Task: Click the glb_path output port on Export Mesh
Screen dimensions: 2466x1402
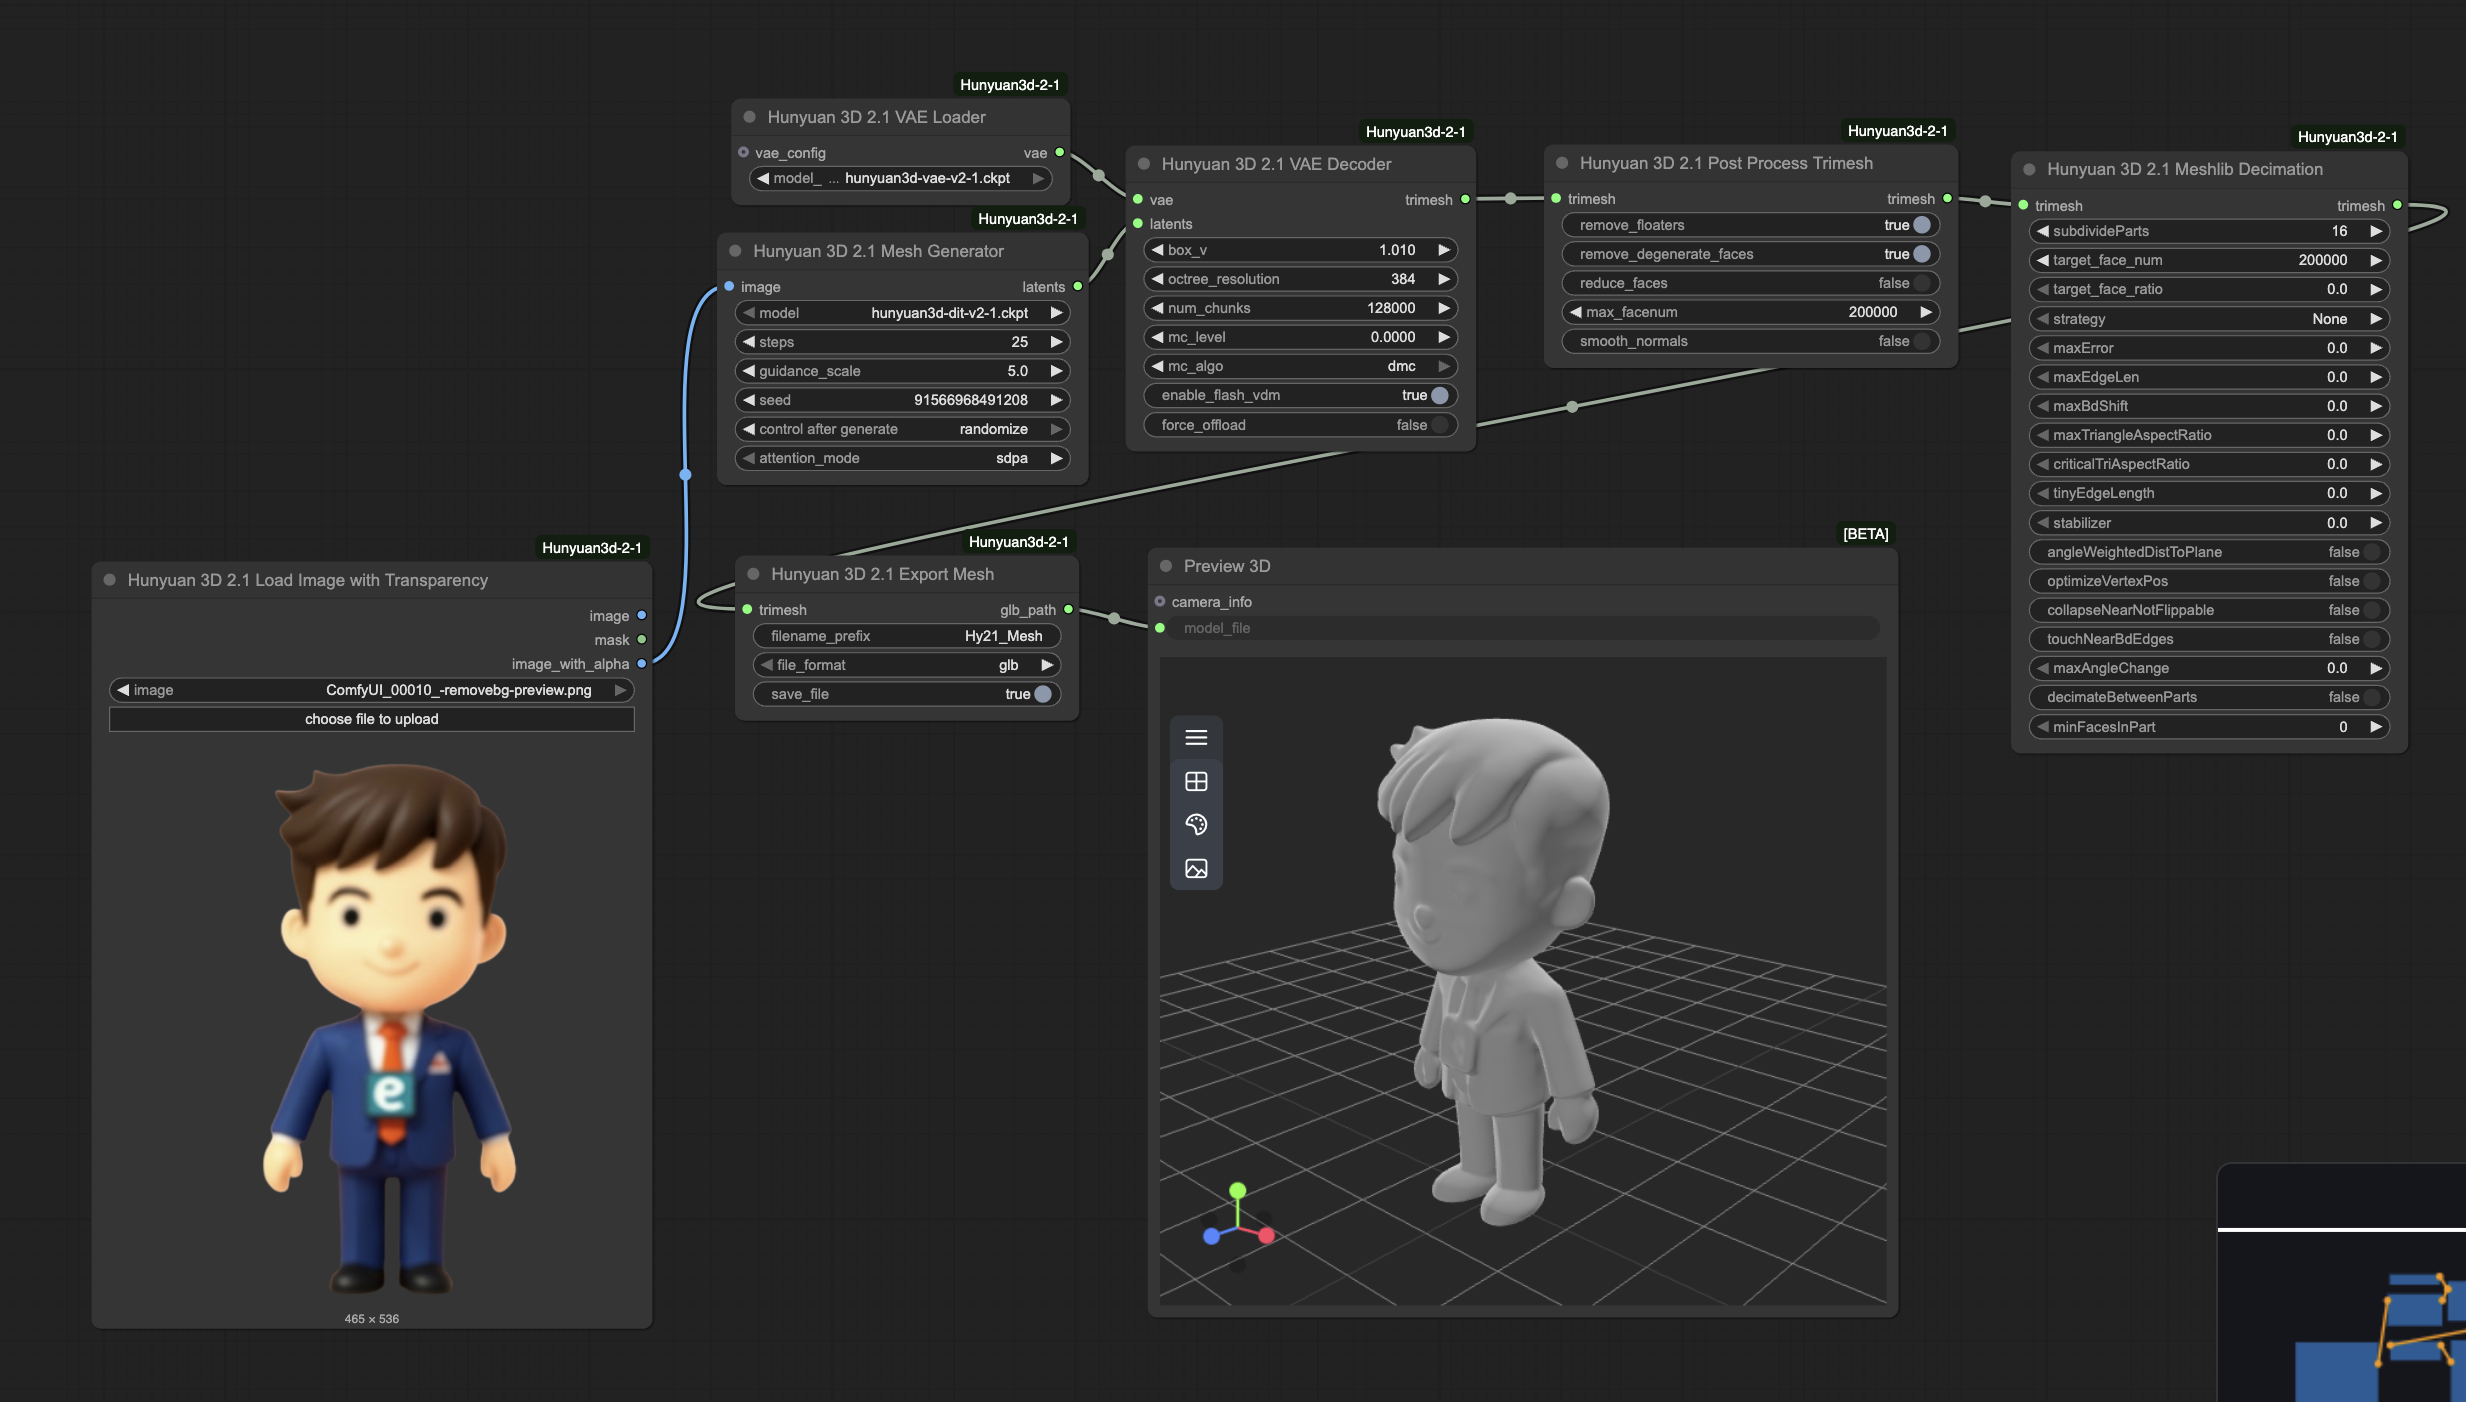Action: pyautogui.click(x=1069, y=610)
